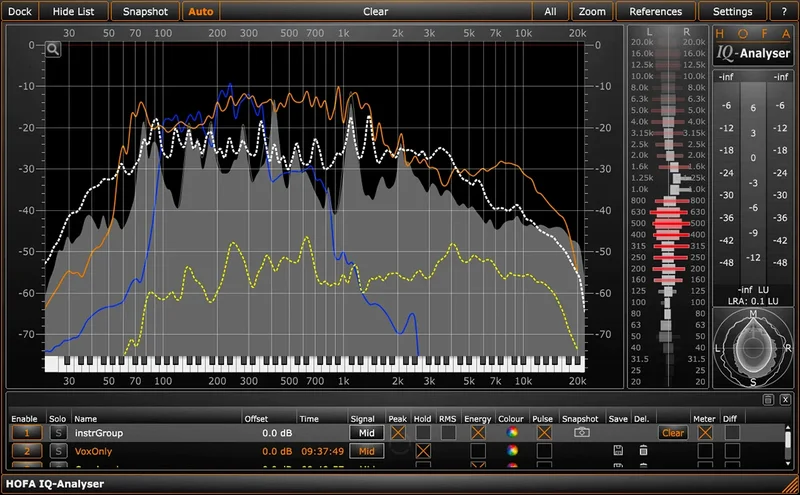Click the Name column header

coord(86,418)
